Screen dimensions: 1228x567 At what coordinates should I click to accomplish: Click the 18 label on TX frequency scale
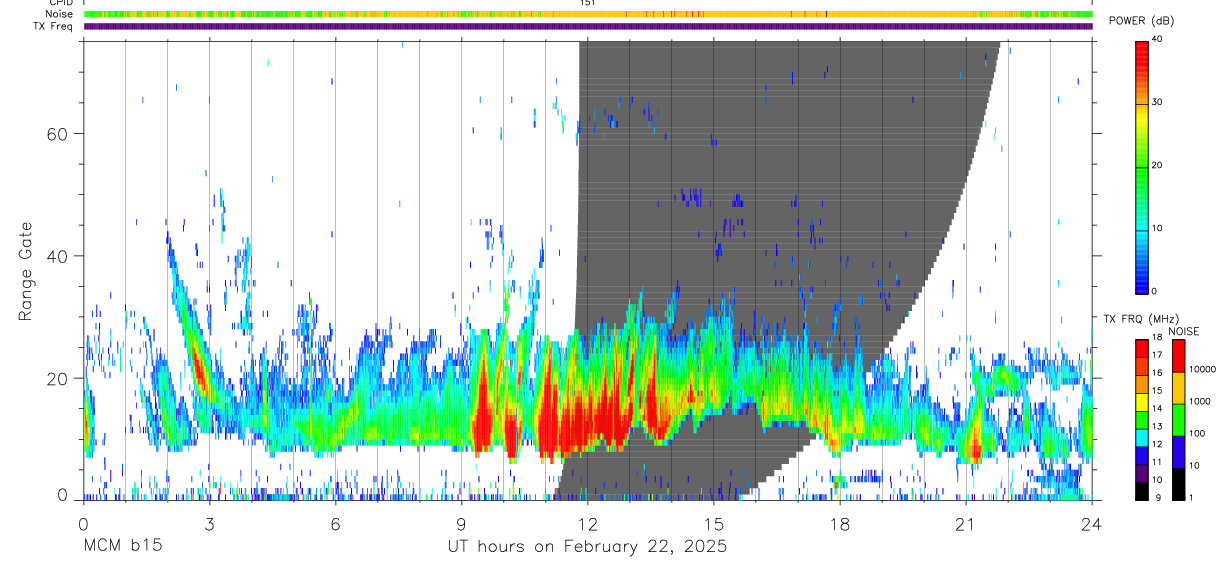click(1157, 339)
